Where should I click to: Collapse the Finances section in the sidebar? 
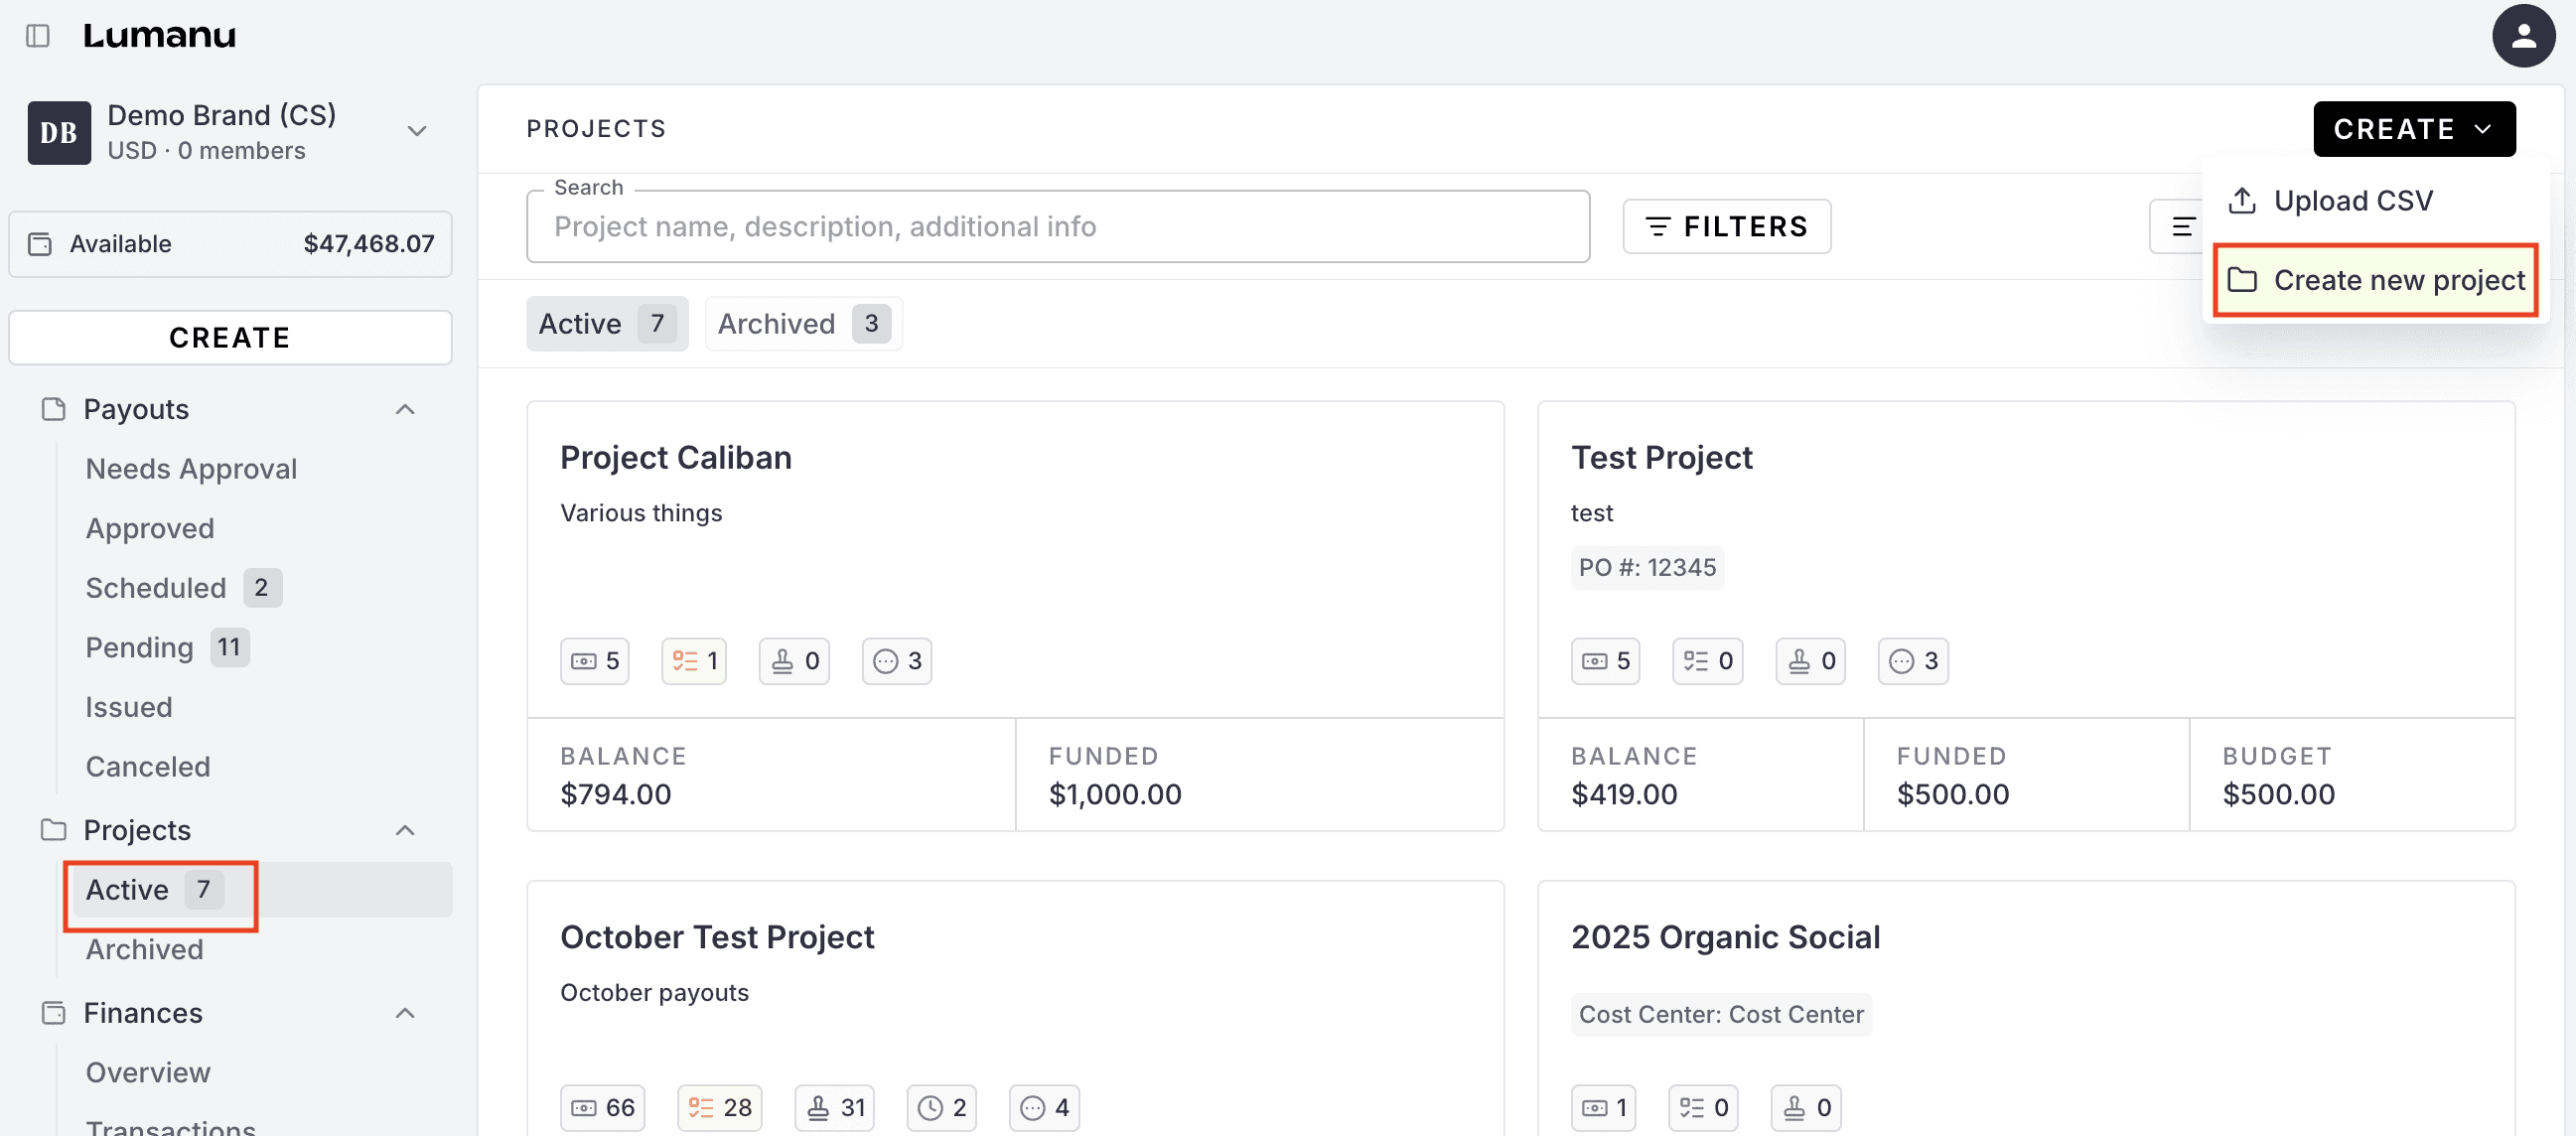pyautogui.click(x=405, y=1013)
